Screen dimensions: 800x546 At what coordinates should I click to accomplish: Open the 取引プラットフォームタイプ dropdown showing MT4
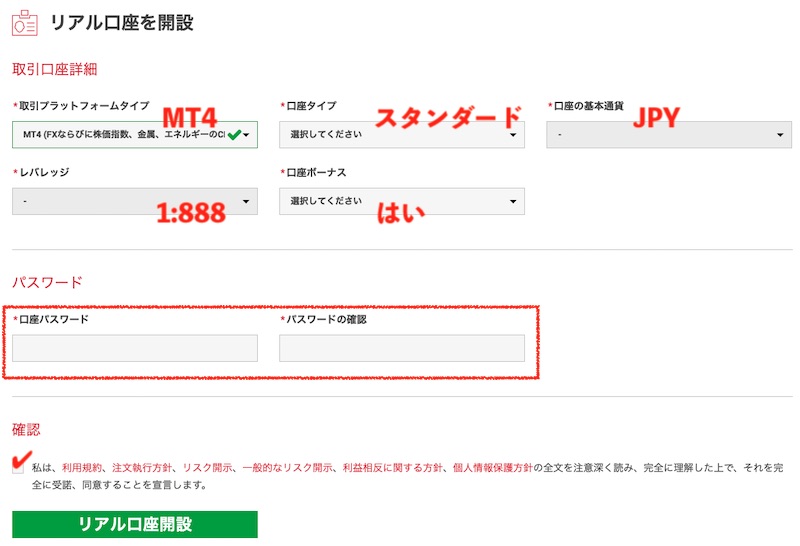click(135, 135)
